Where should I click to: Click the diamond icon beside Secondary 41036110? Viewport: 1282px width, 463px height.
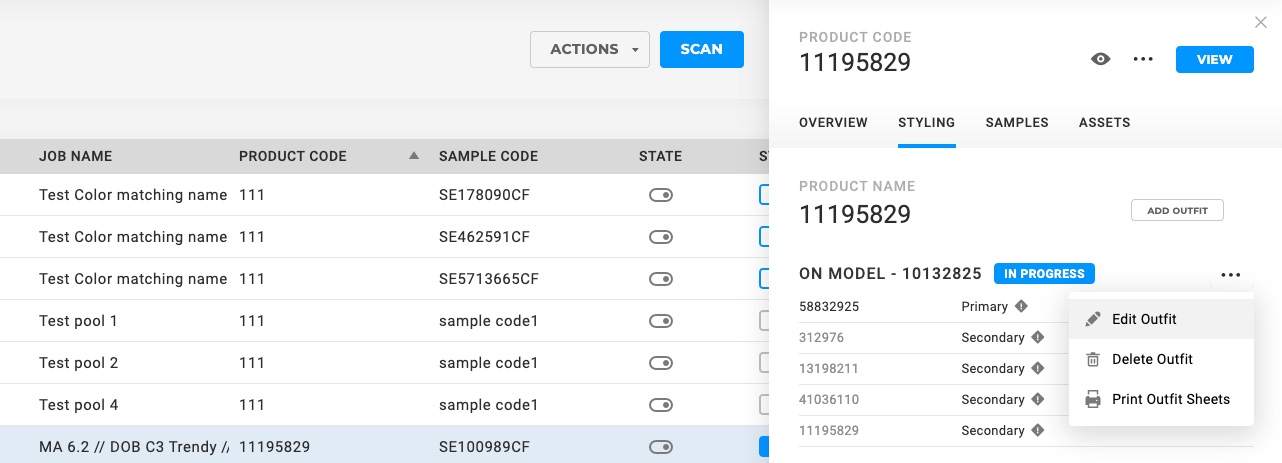pyautogui.click(x=1037, y=400)
